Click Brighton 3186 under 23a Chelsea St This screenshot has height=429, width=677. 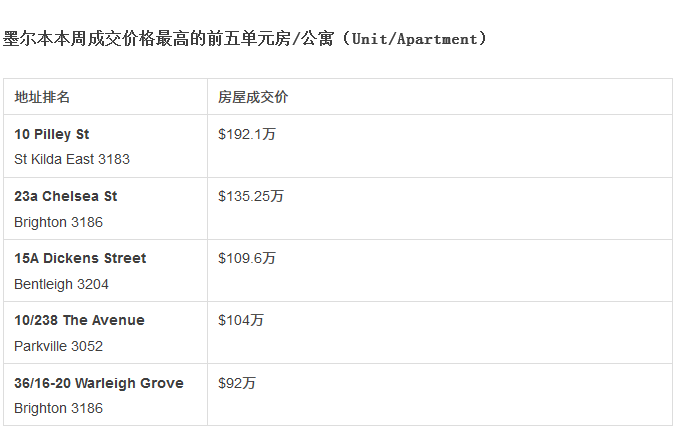point(58,222)
